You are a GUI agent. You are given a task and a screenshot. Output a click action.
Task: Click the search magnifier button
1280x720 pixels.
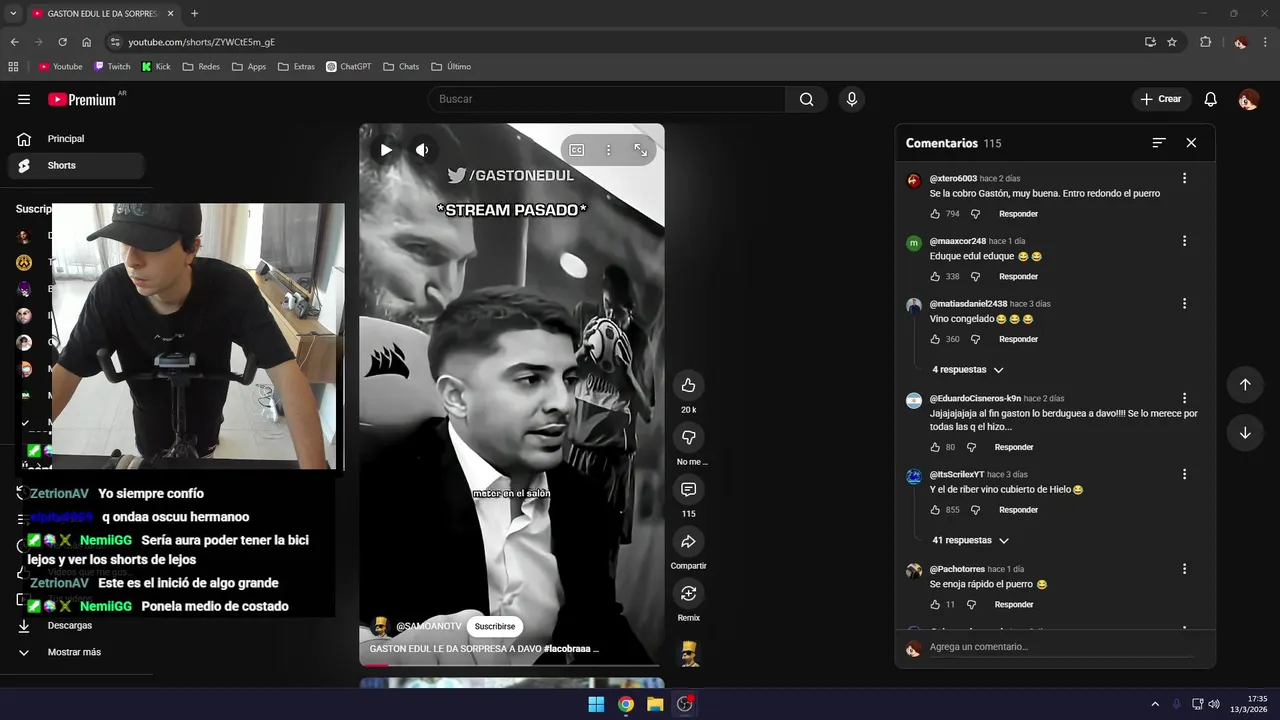point(806,99)
